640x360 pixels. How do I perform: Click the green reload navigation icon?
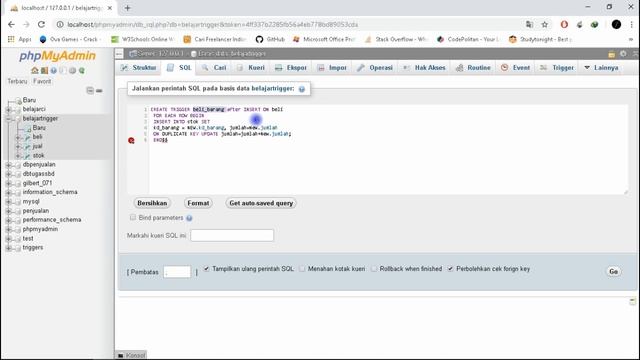82,71
